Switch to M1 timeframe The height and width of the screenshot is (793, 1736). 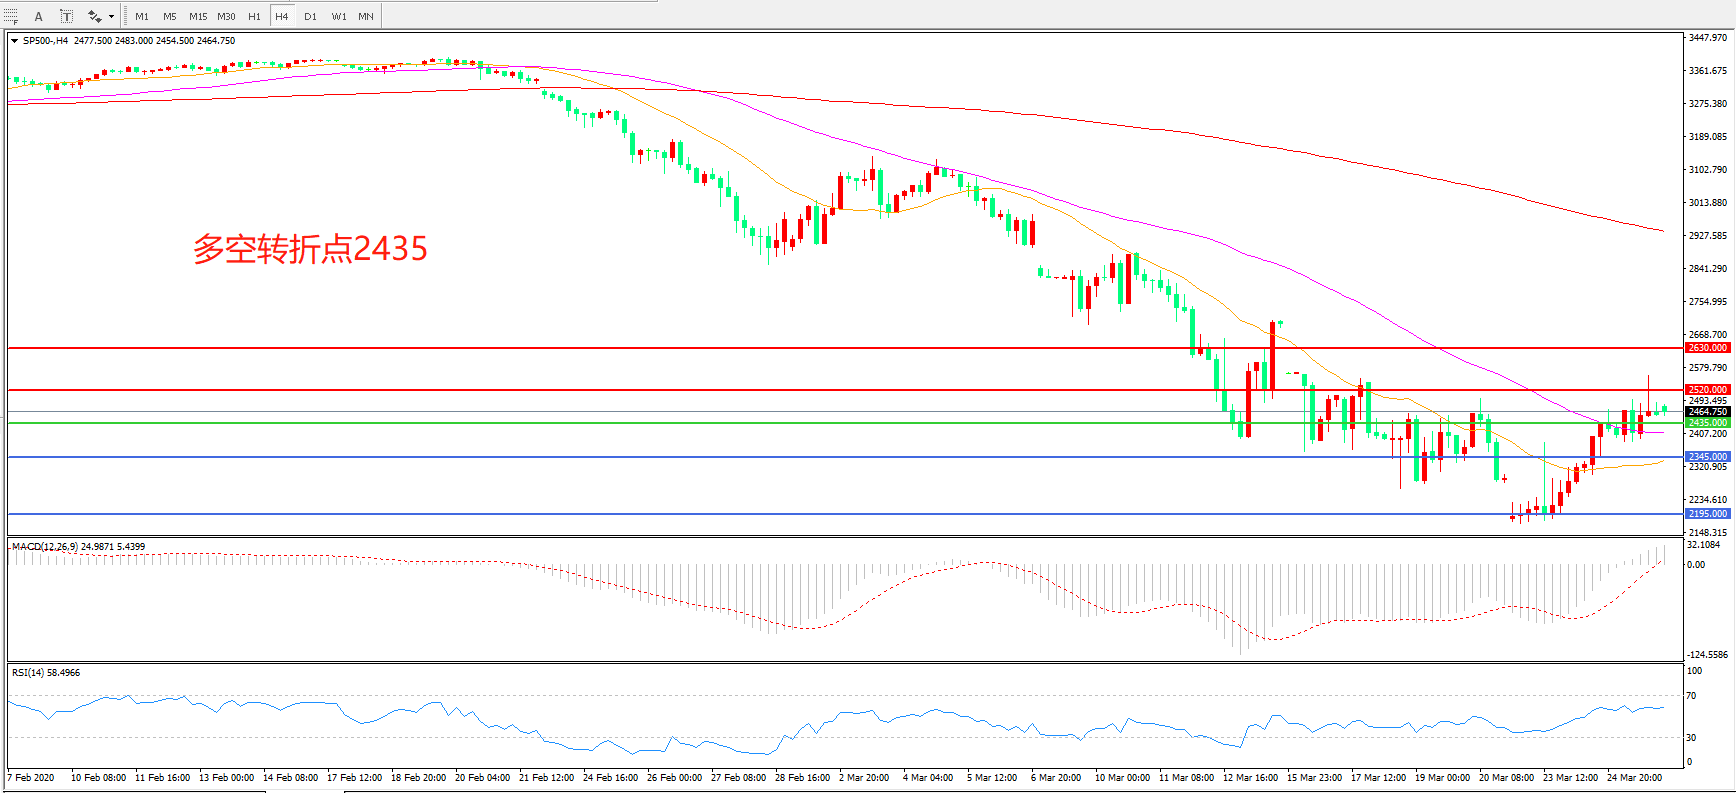[142, 16]
